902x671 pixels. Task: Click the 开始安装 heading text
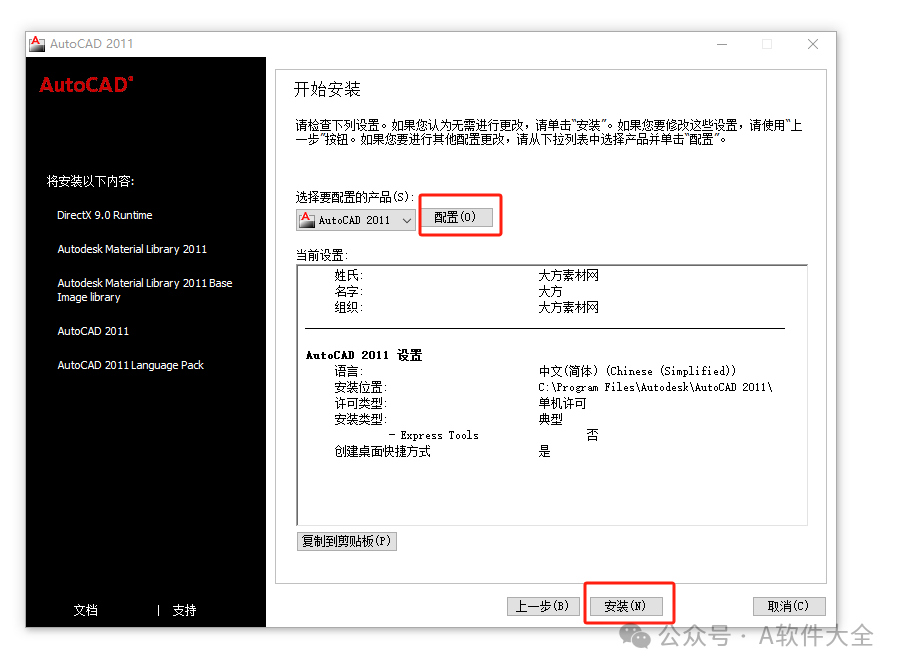[327, 89]
